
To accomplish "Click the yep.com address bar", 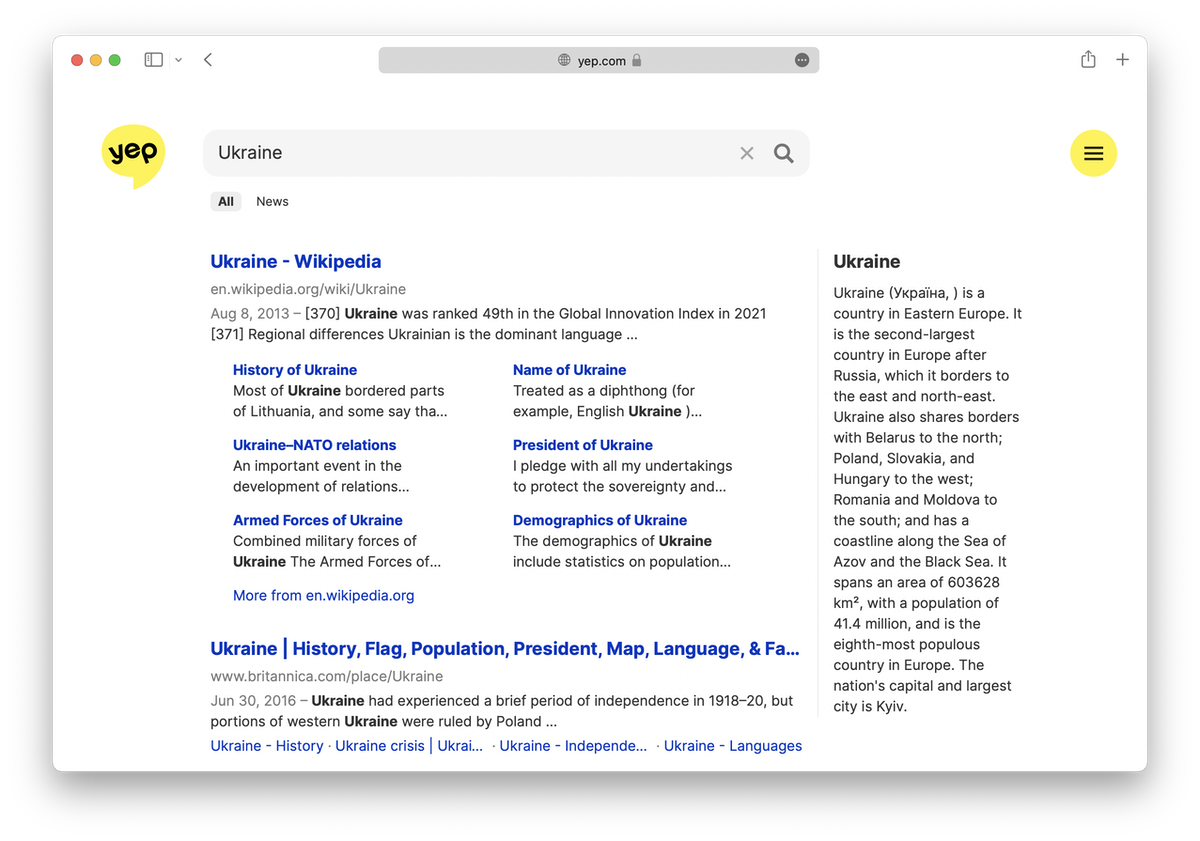I will 599,60.
